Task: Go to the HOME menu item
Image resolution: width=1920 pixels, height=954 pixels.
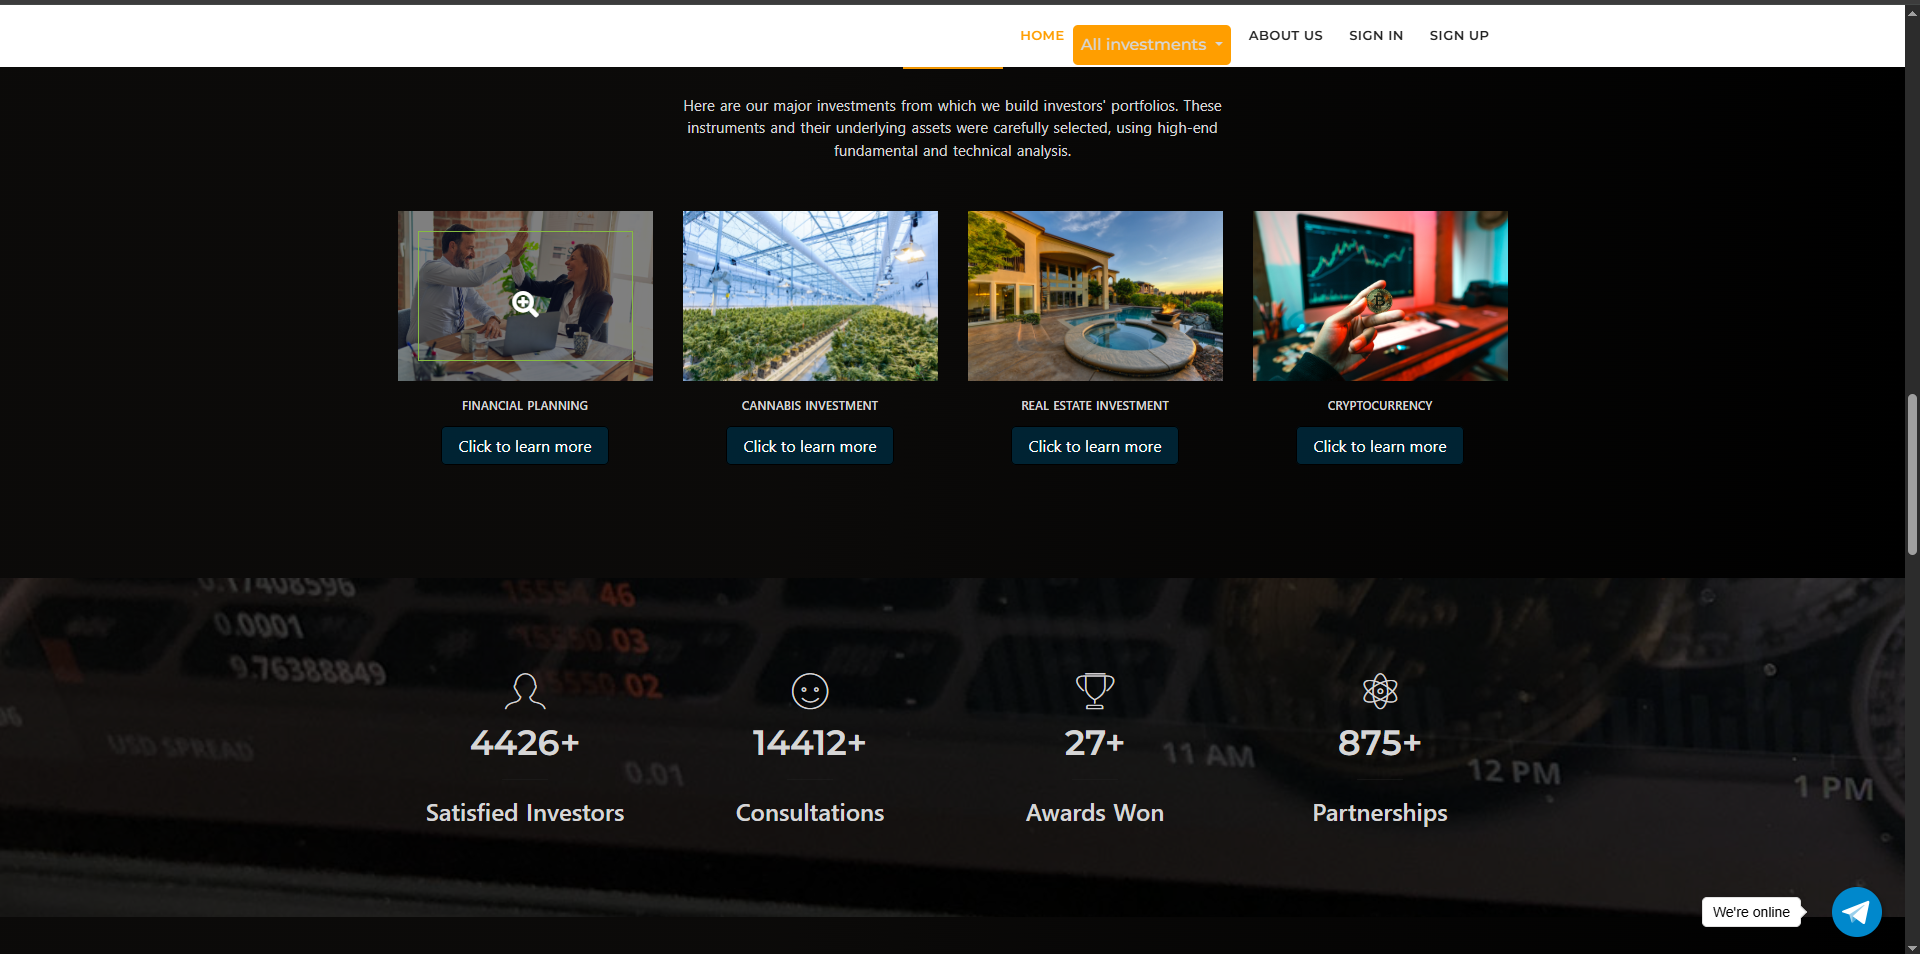Action: tap(1042, 35)
